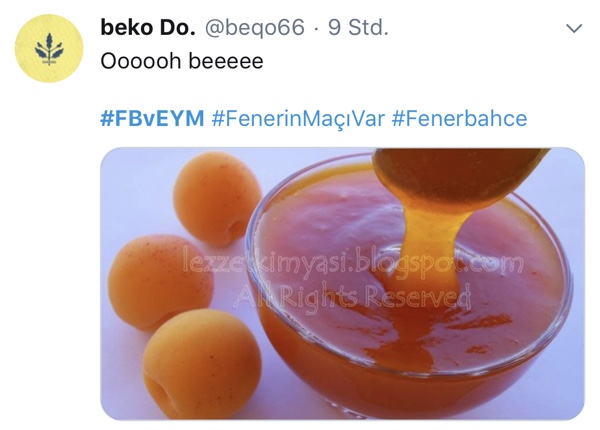The image size is (600, 430).
Task: Click the glass bowl rim on right side
Action: pos(561,275)
